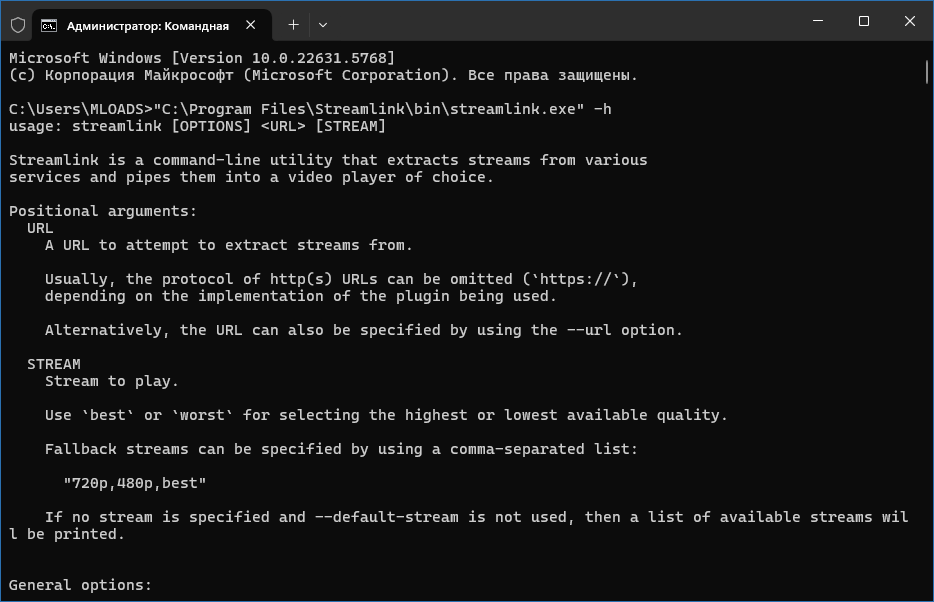This screenshot has width=934, height=602.
Task: Click the vertical scrollbar thumb
Action: [x=928, y=70]
